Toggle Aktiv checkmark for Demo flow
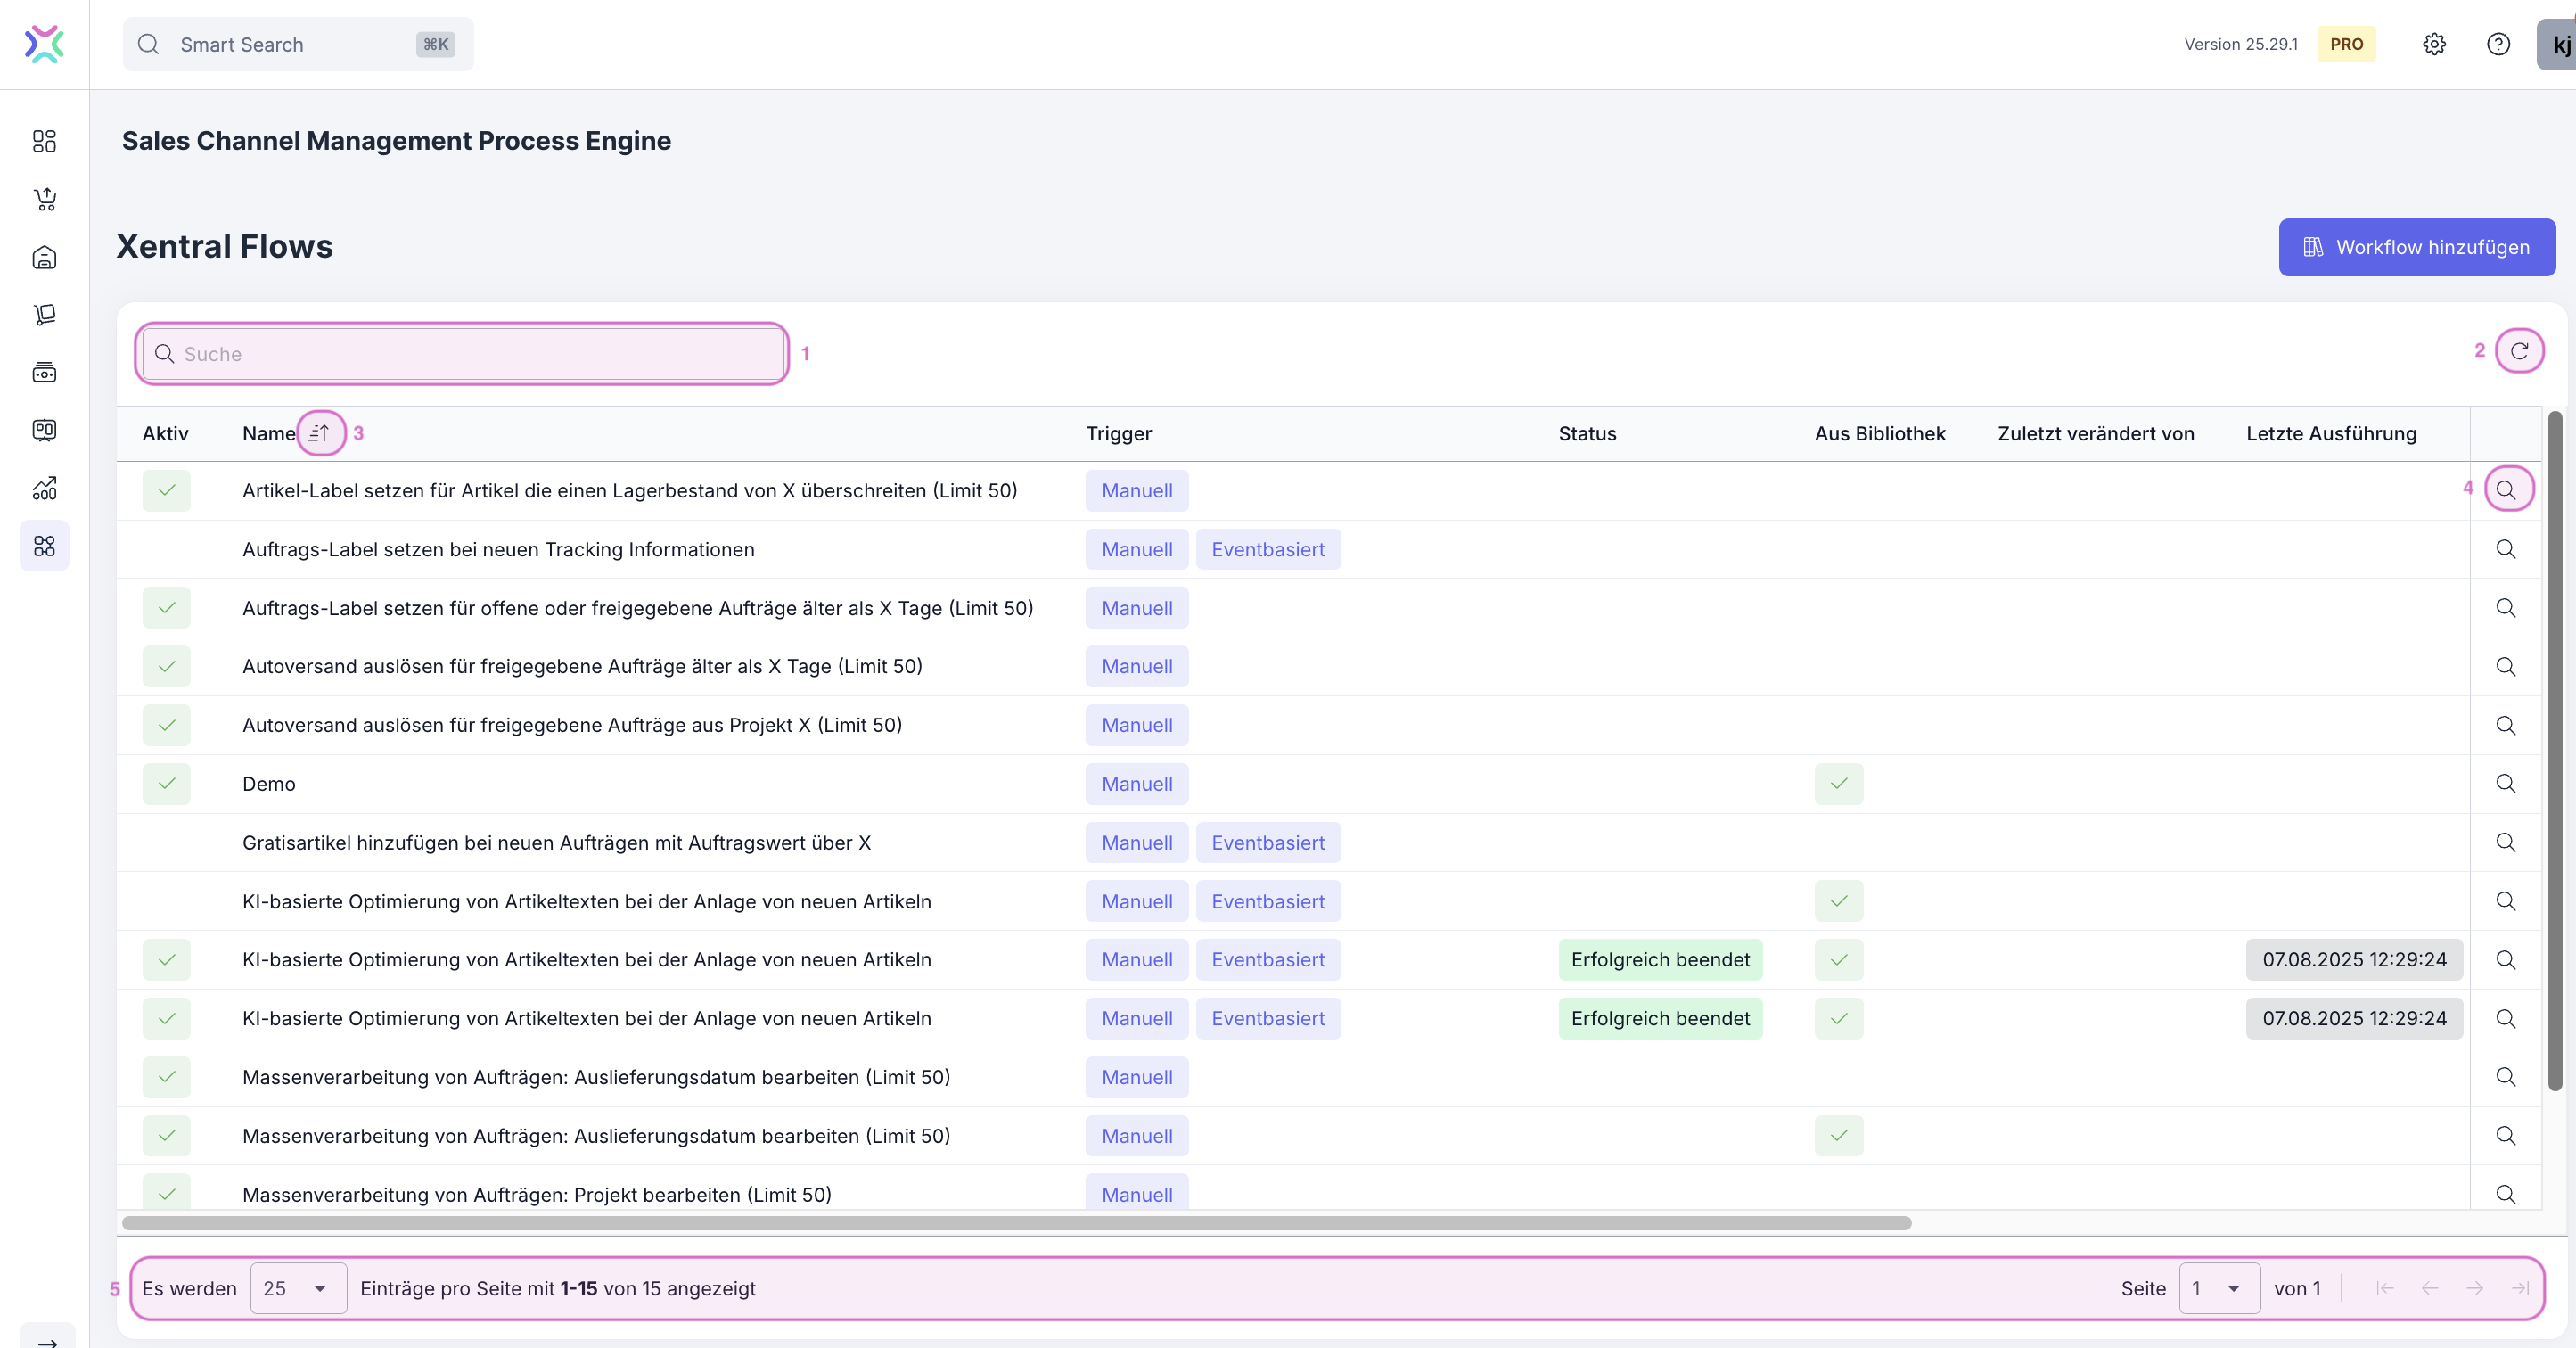Screen dimensions: 2576x1348 point(166,783)
